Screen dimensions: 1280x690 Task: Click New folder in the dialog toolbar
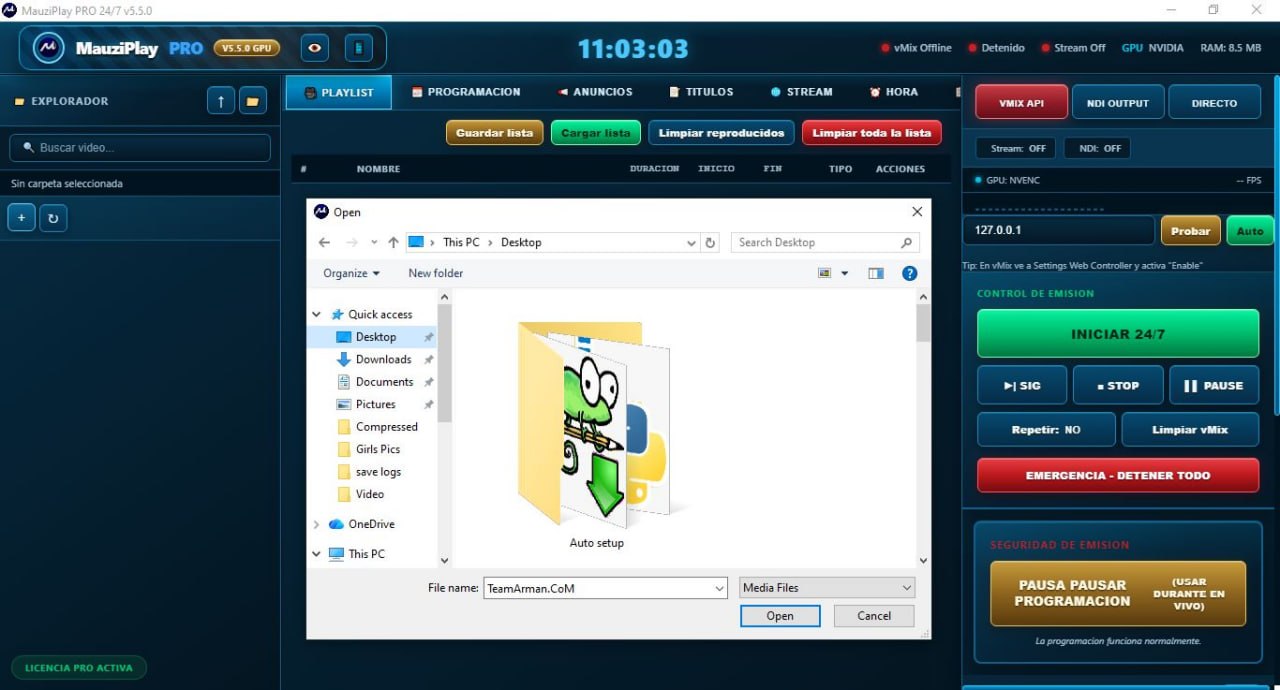[435, 273]
